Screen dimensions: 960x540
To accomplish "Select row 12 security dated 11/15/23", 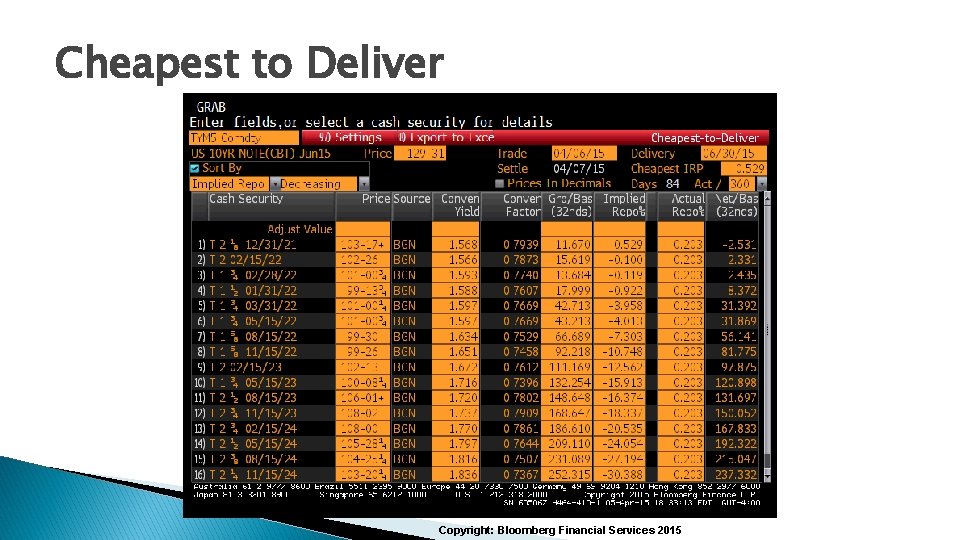I will tap(253, 413).
